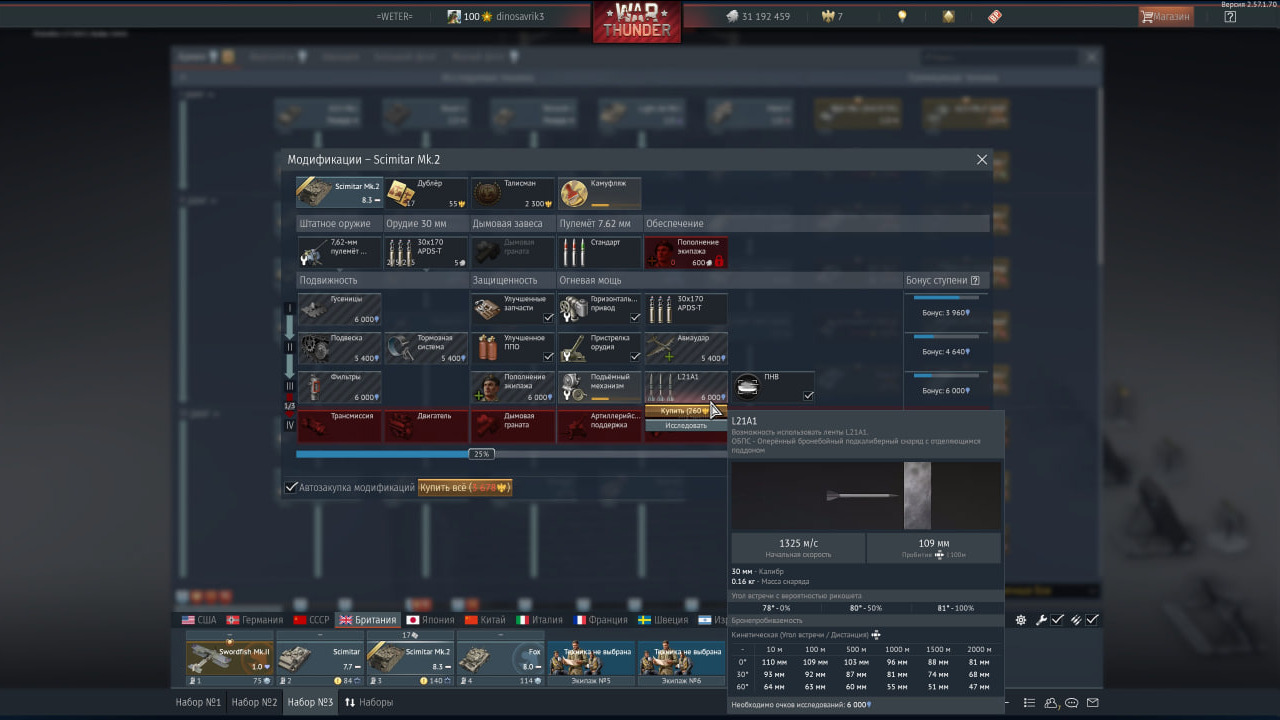Select the США nation tab
Viewport: 1280px width, 720px height.
199,620
